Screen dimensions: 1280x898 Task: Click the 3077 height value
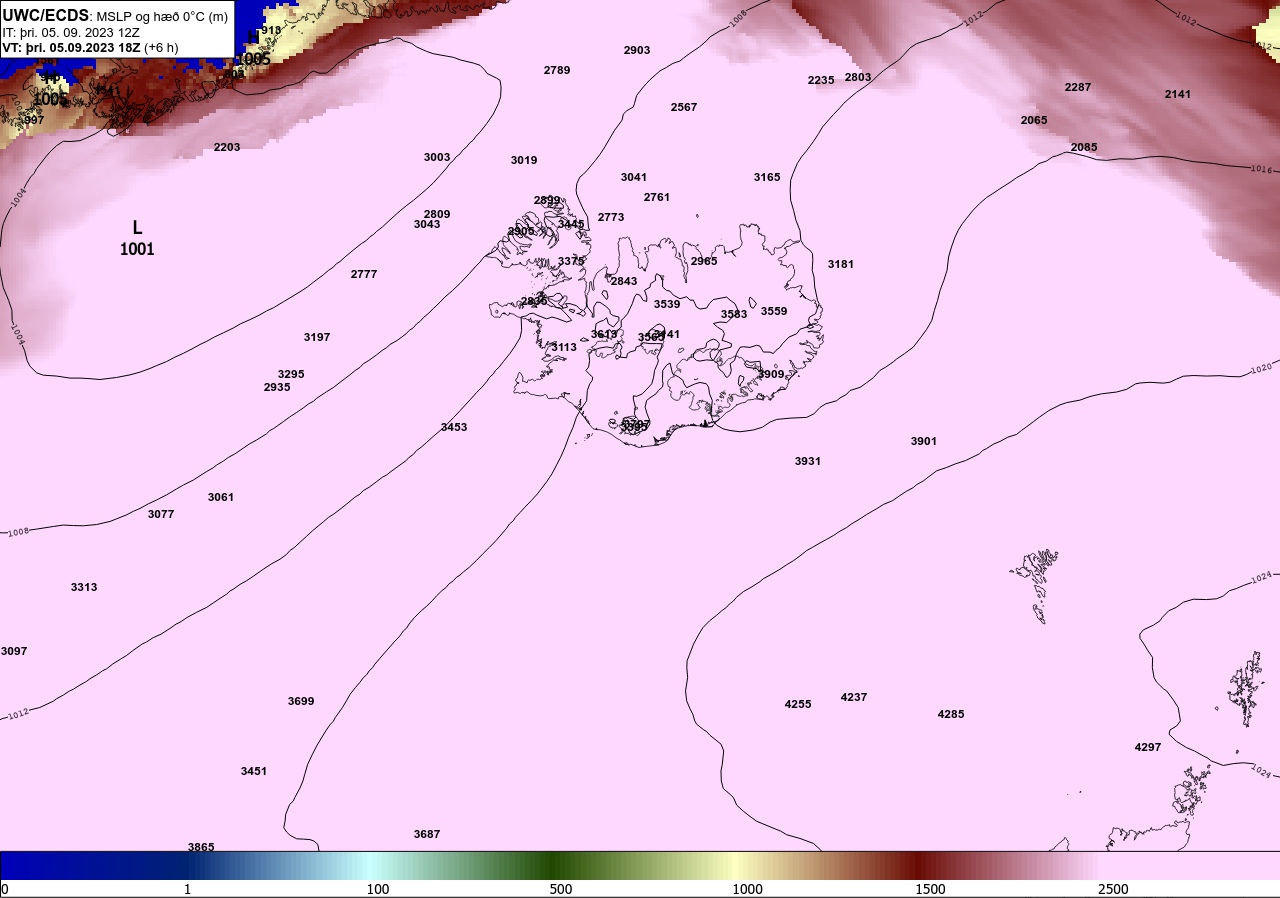point(161,514)
